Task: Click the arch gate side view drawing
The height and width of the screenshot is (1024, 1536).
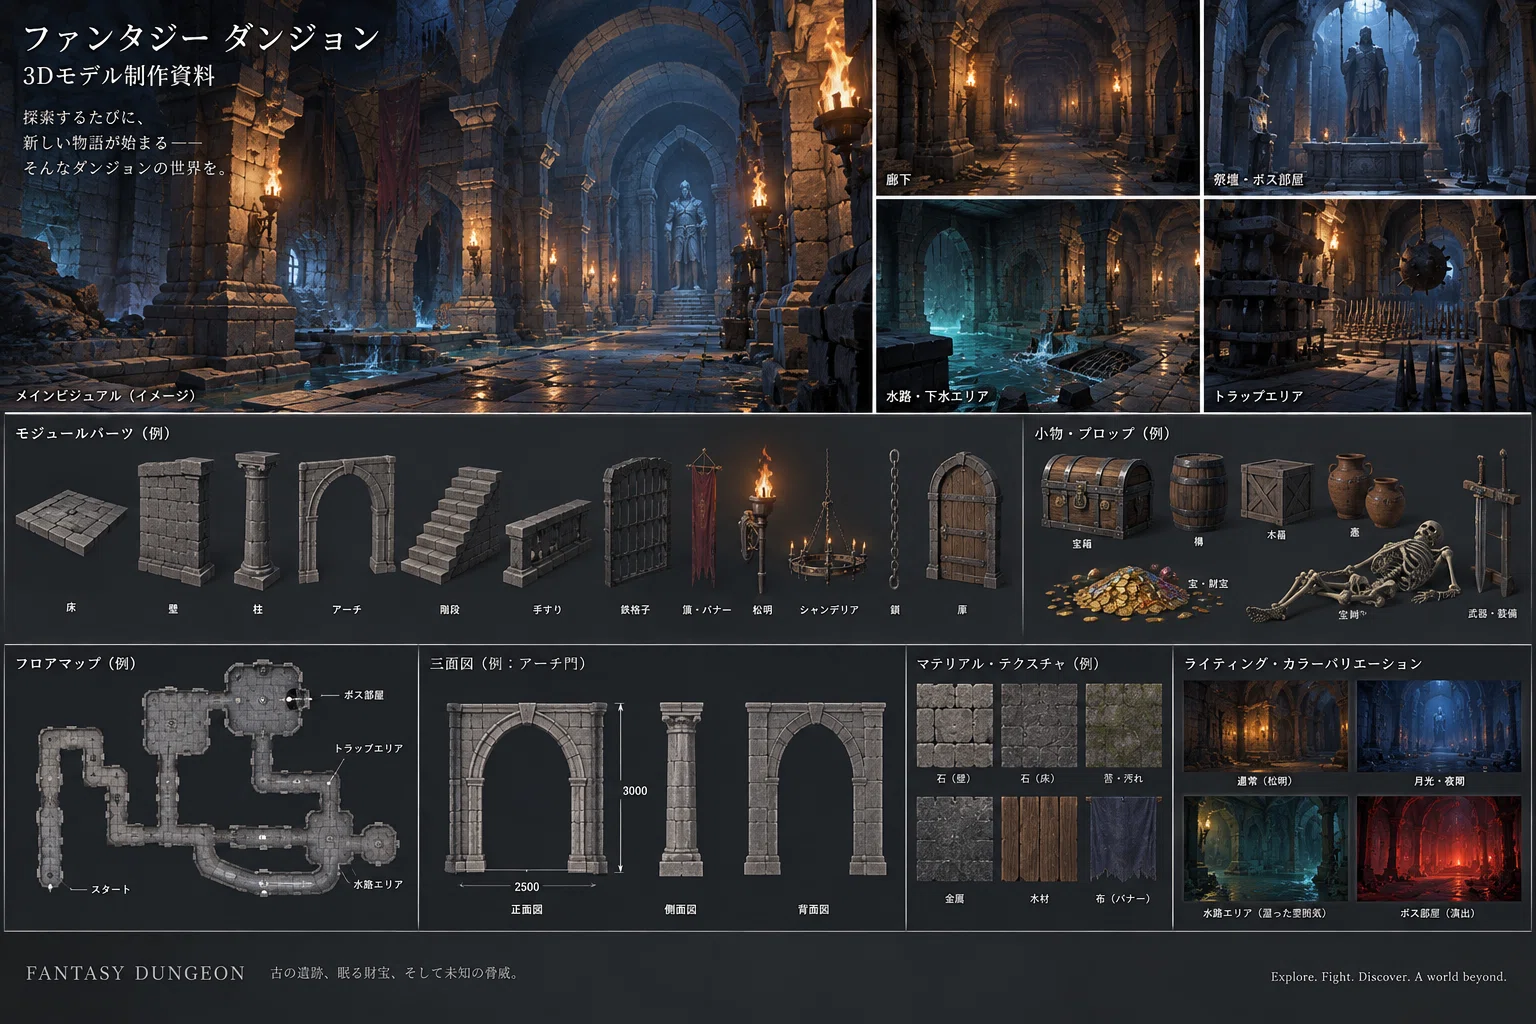Action: [681, 788]
